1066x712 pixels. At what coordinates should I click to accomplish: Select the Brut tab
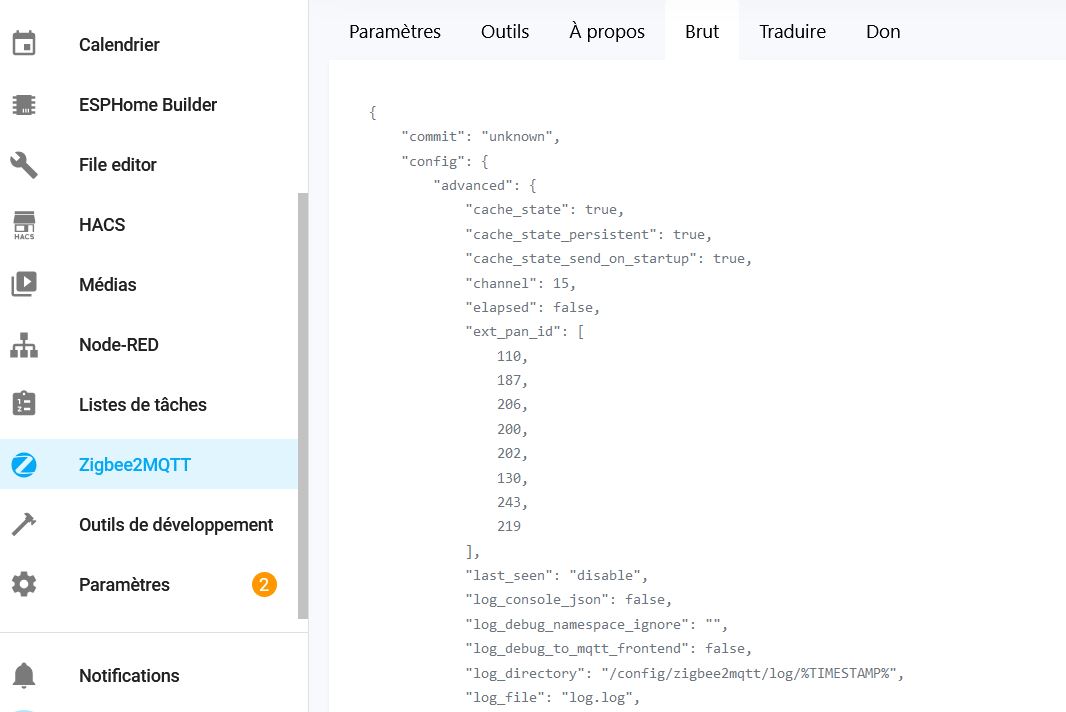(x=702, y=31)
